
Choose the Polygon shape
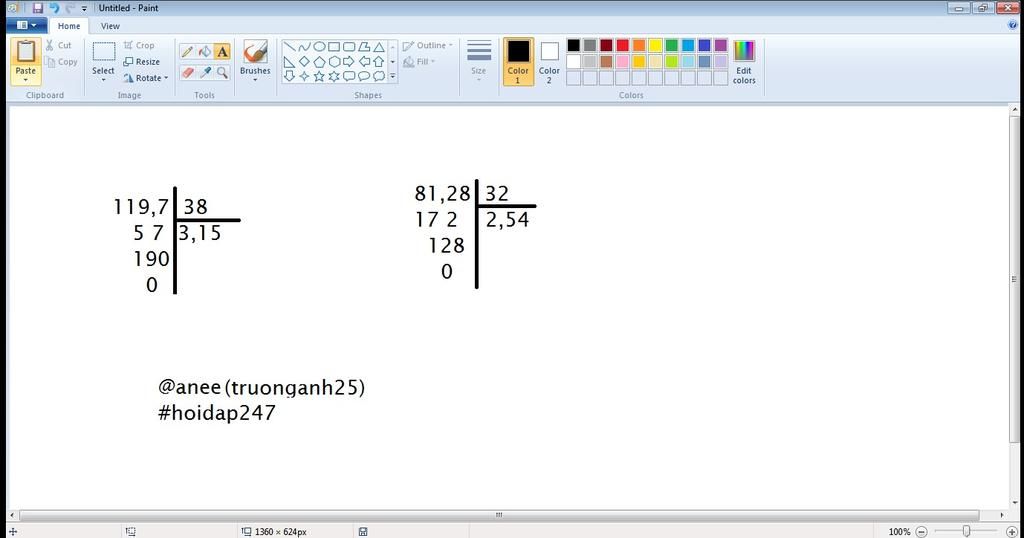[364, 47]
